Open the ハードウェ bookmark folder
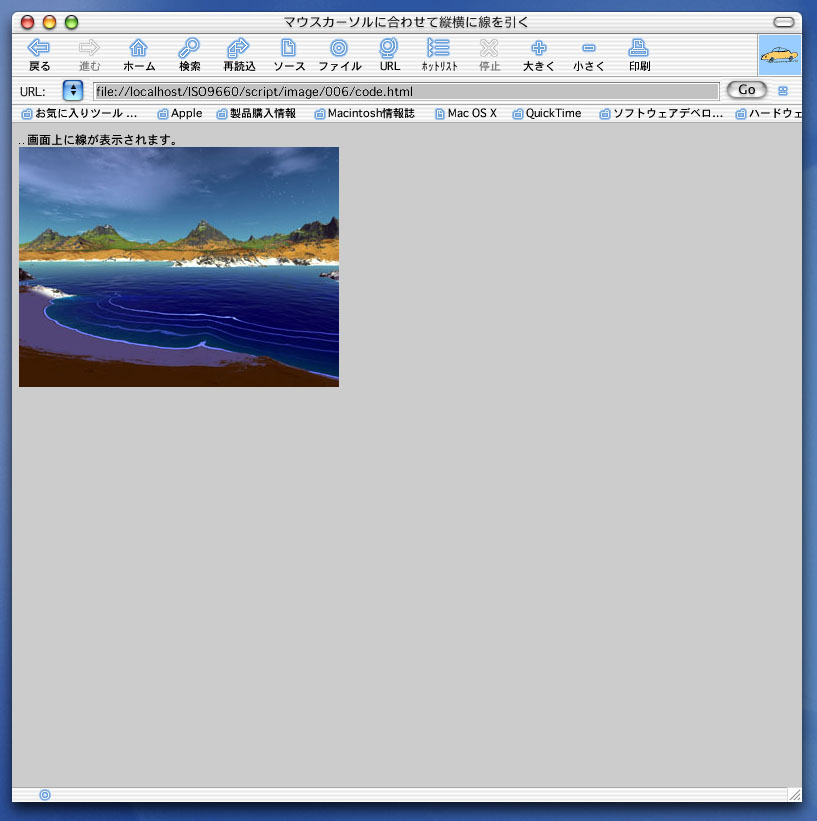 tap(768, 113)
